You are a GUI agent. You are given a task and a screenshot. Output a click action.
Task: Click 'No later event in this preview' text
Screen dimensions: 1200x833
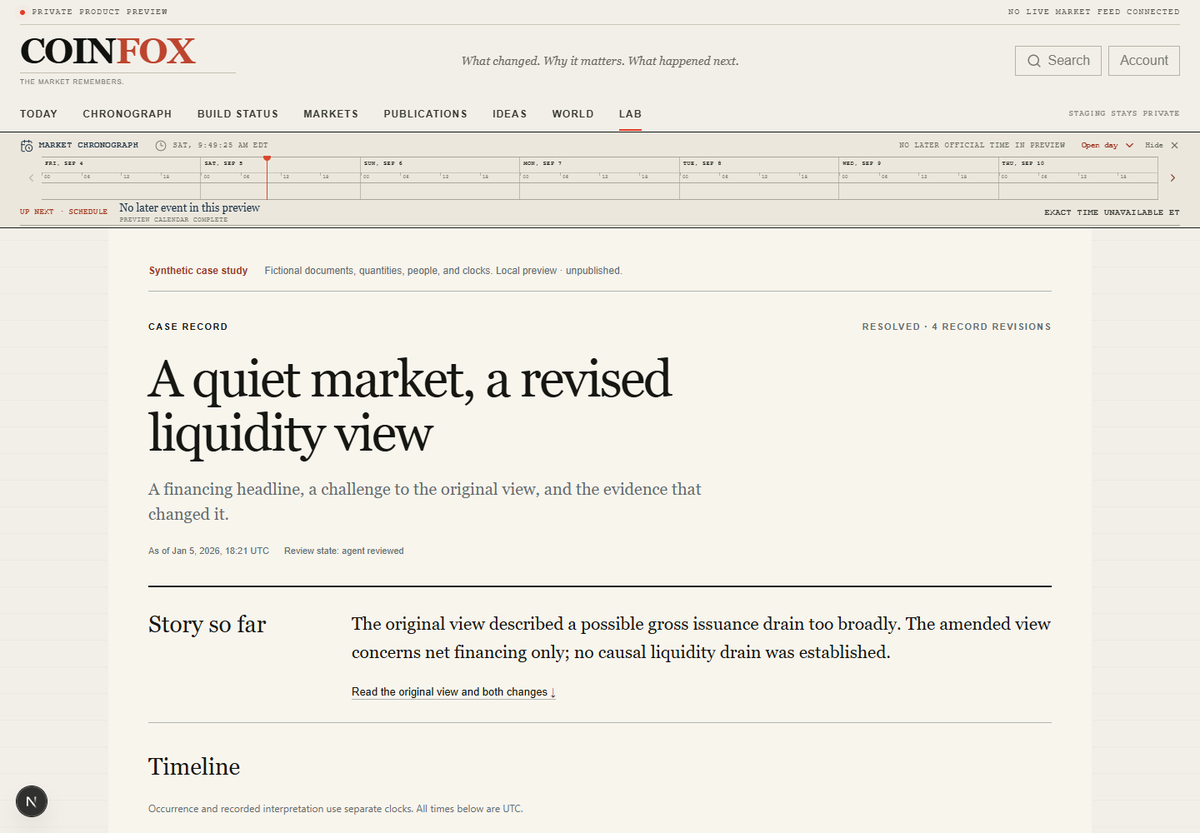[x=189, y=208]
